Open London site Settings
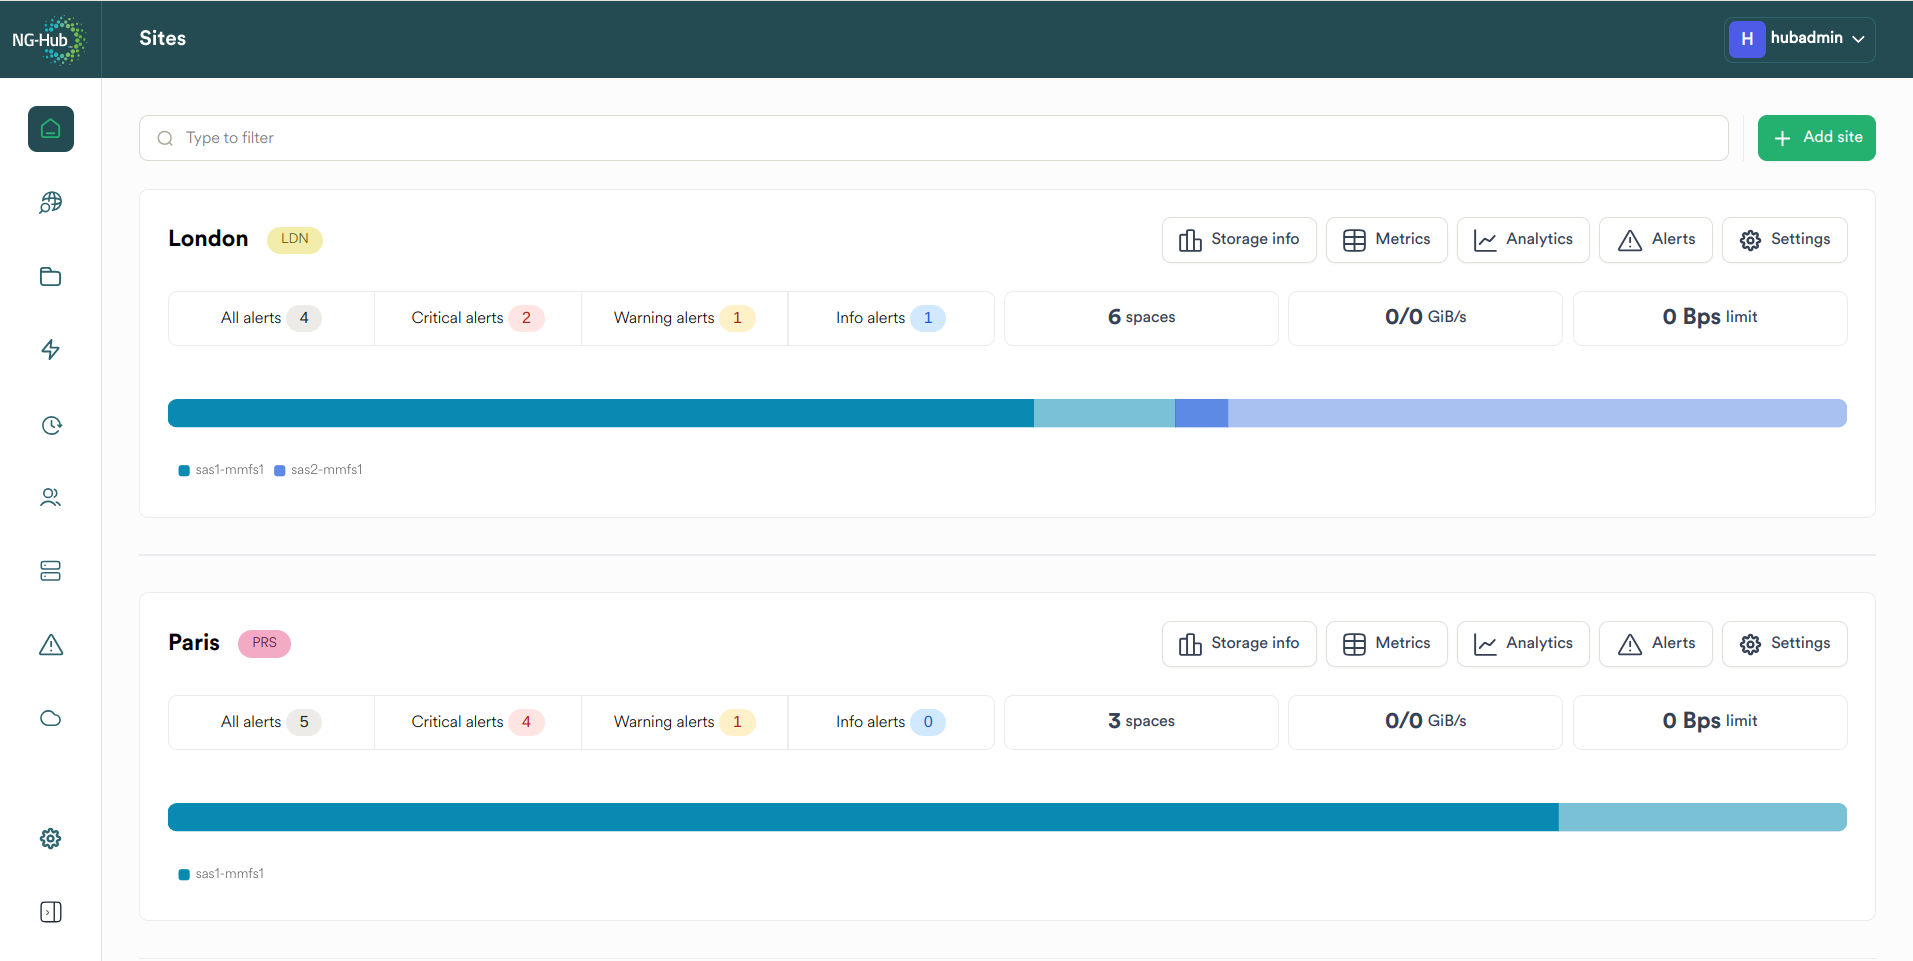This screenshot has height=961, width=1913. pyautogui.click(x=1784, y=240)
